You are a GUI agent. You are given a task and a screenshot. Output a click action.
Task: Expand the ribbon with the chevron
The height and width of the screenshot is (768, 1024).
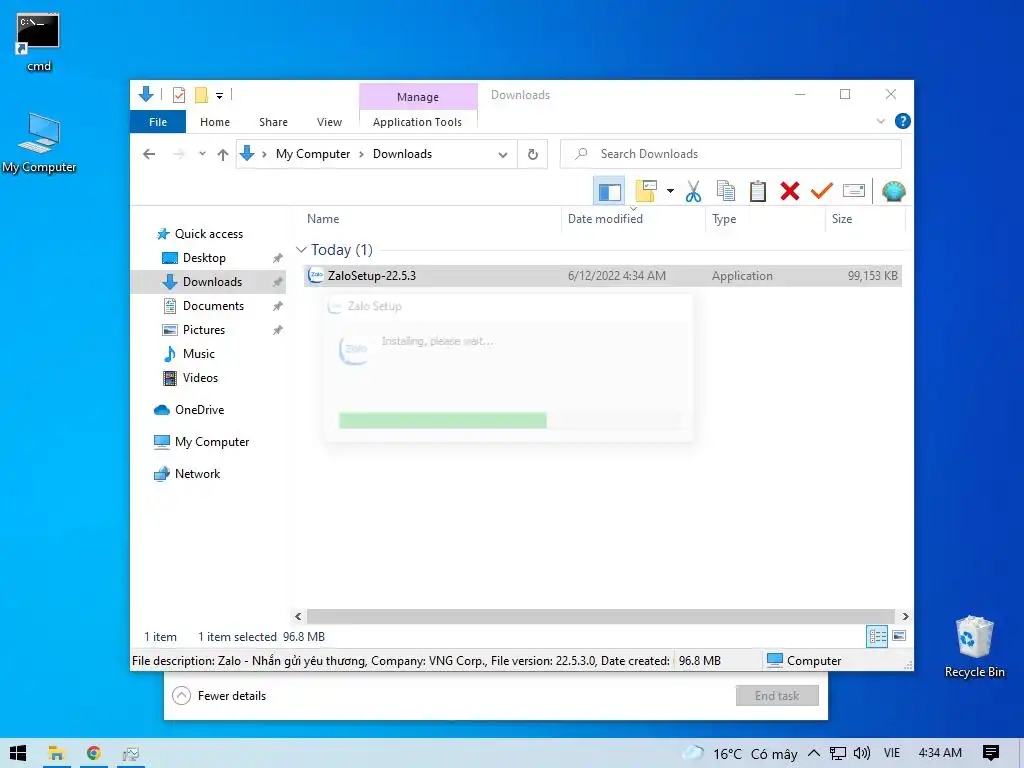(x=880, y=121)
